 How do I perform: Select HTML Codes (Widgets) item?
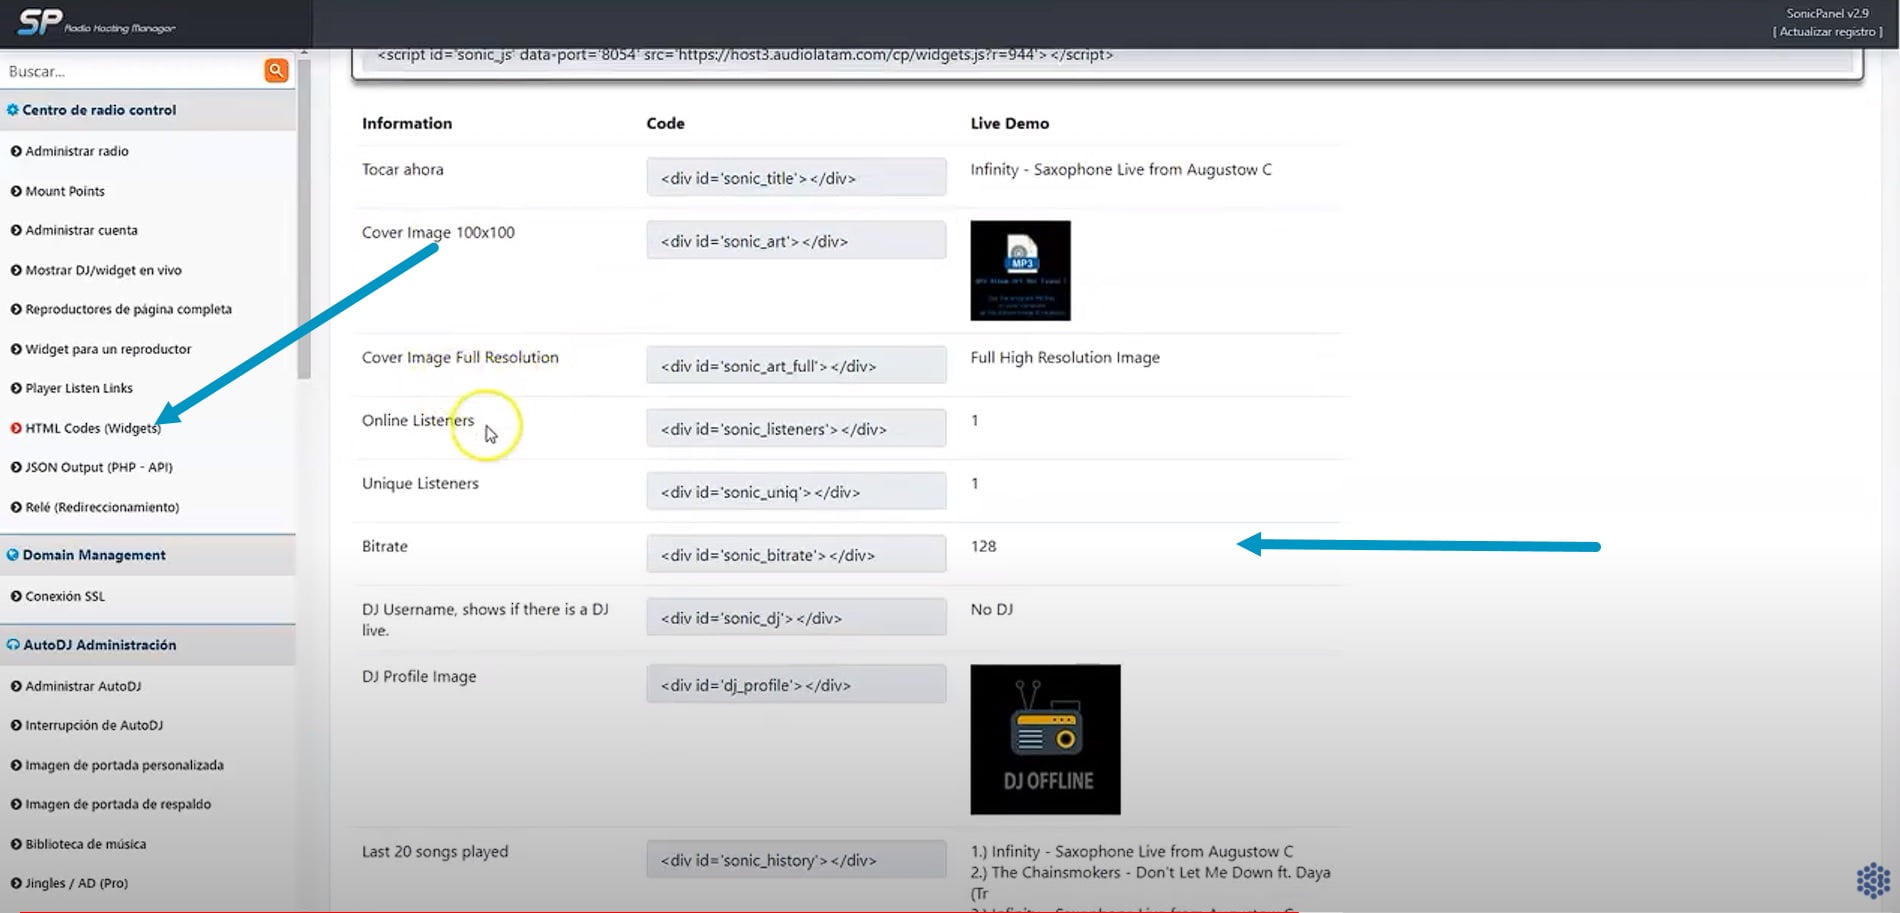tap(93, 428)
